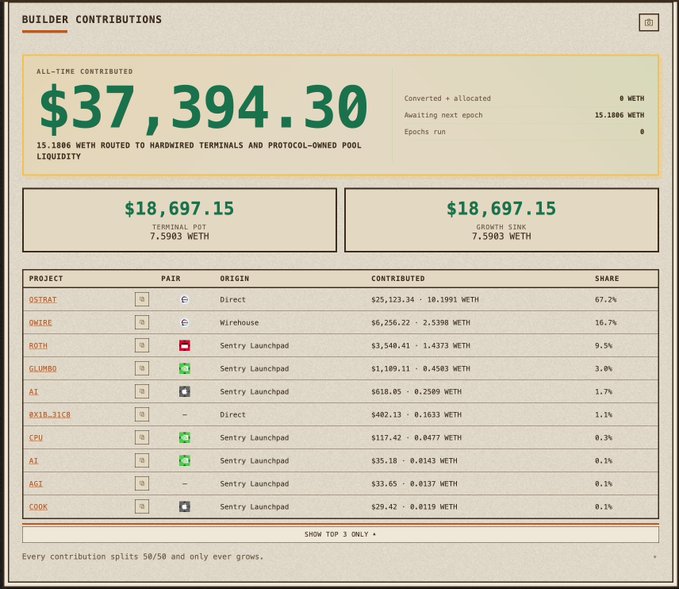The image size is (679, 589).
Task: Open the CPU project link
Action: point(36,437)
